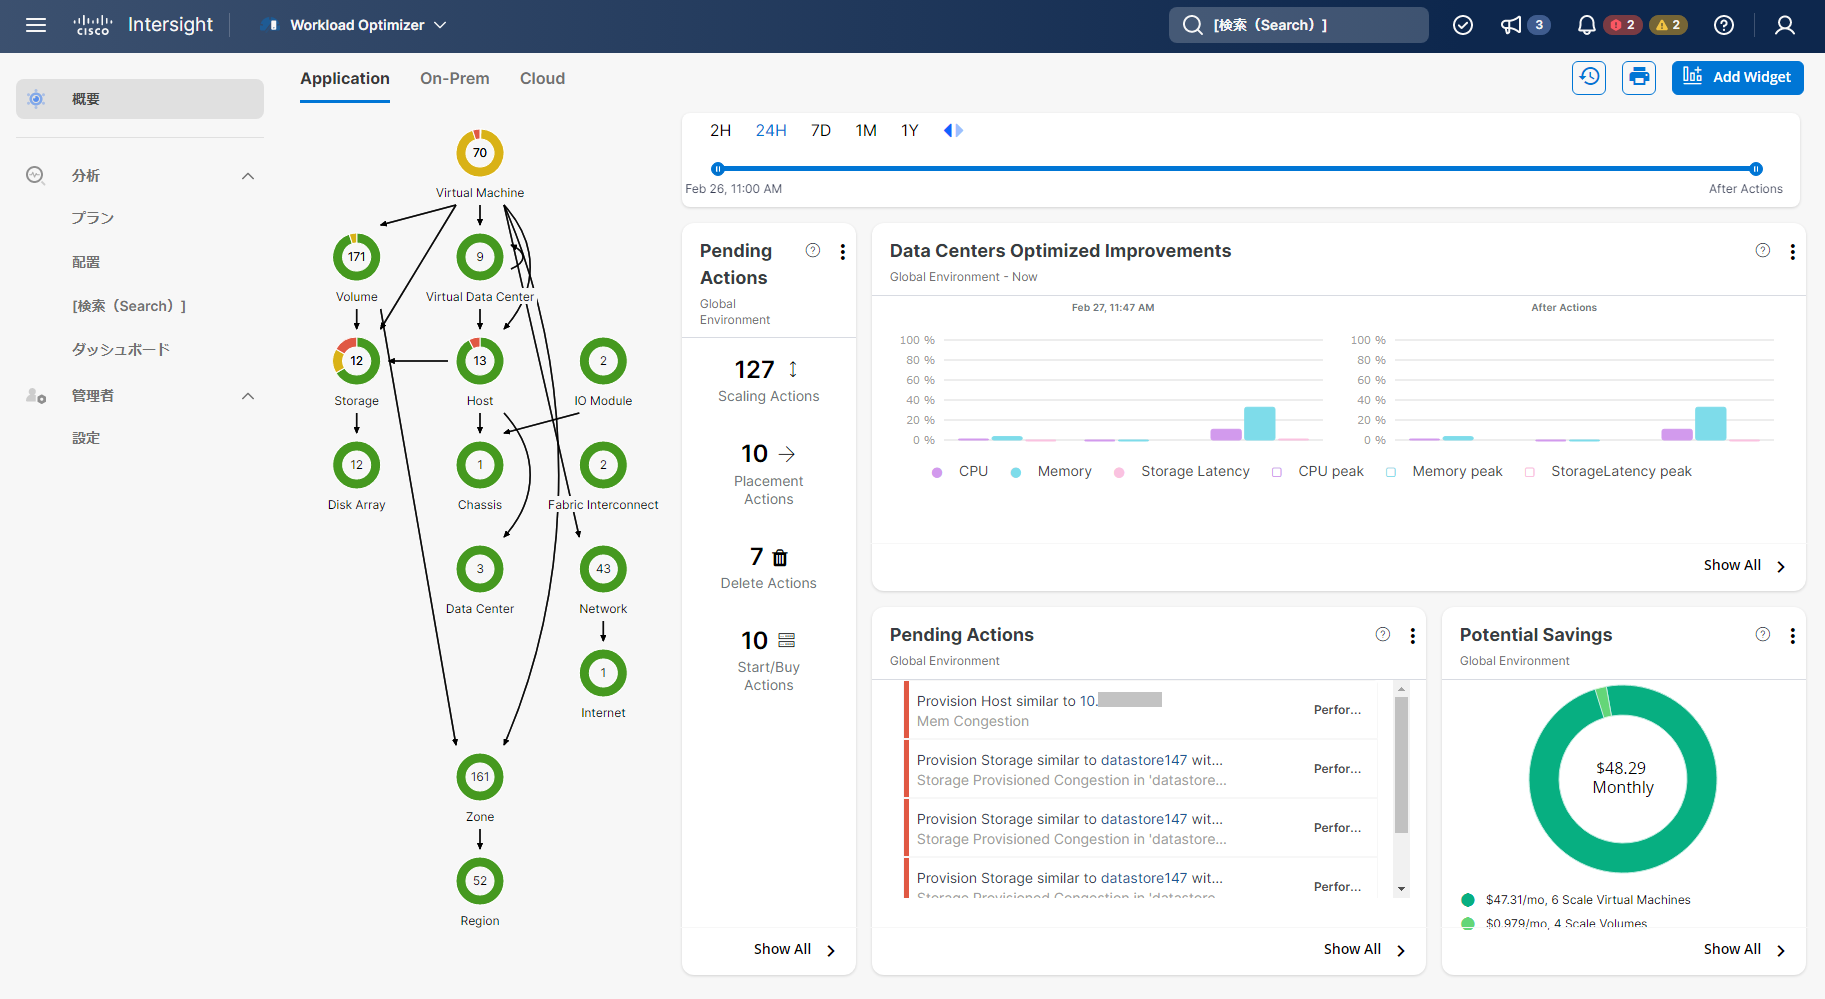
Task: Select the Host node showing 13
Action: (480, 361)
